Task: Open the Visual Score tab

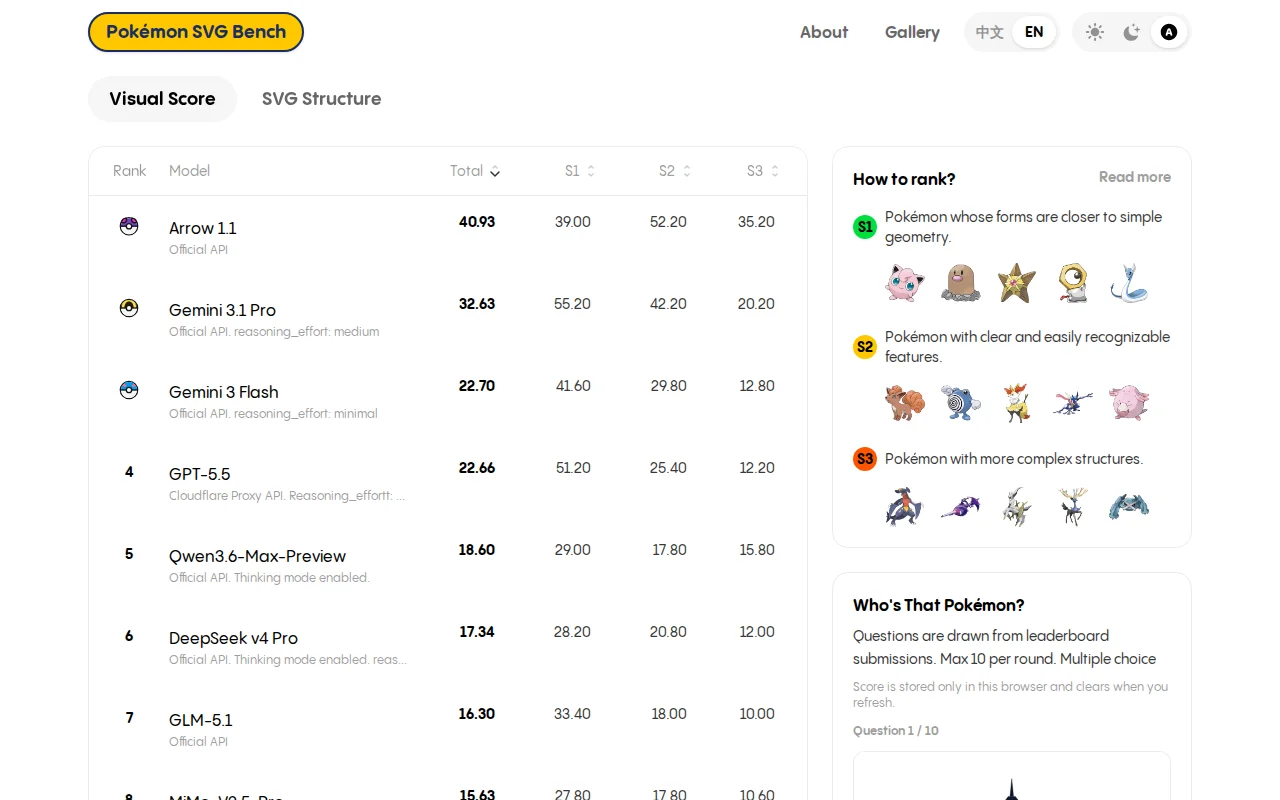Action: coord(162,99)
